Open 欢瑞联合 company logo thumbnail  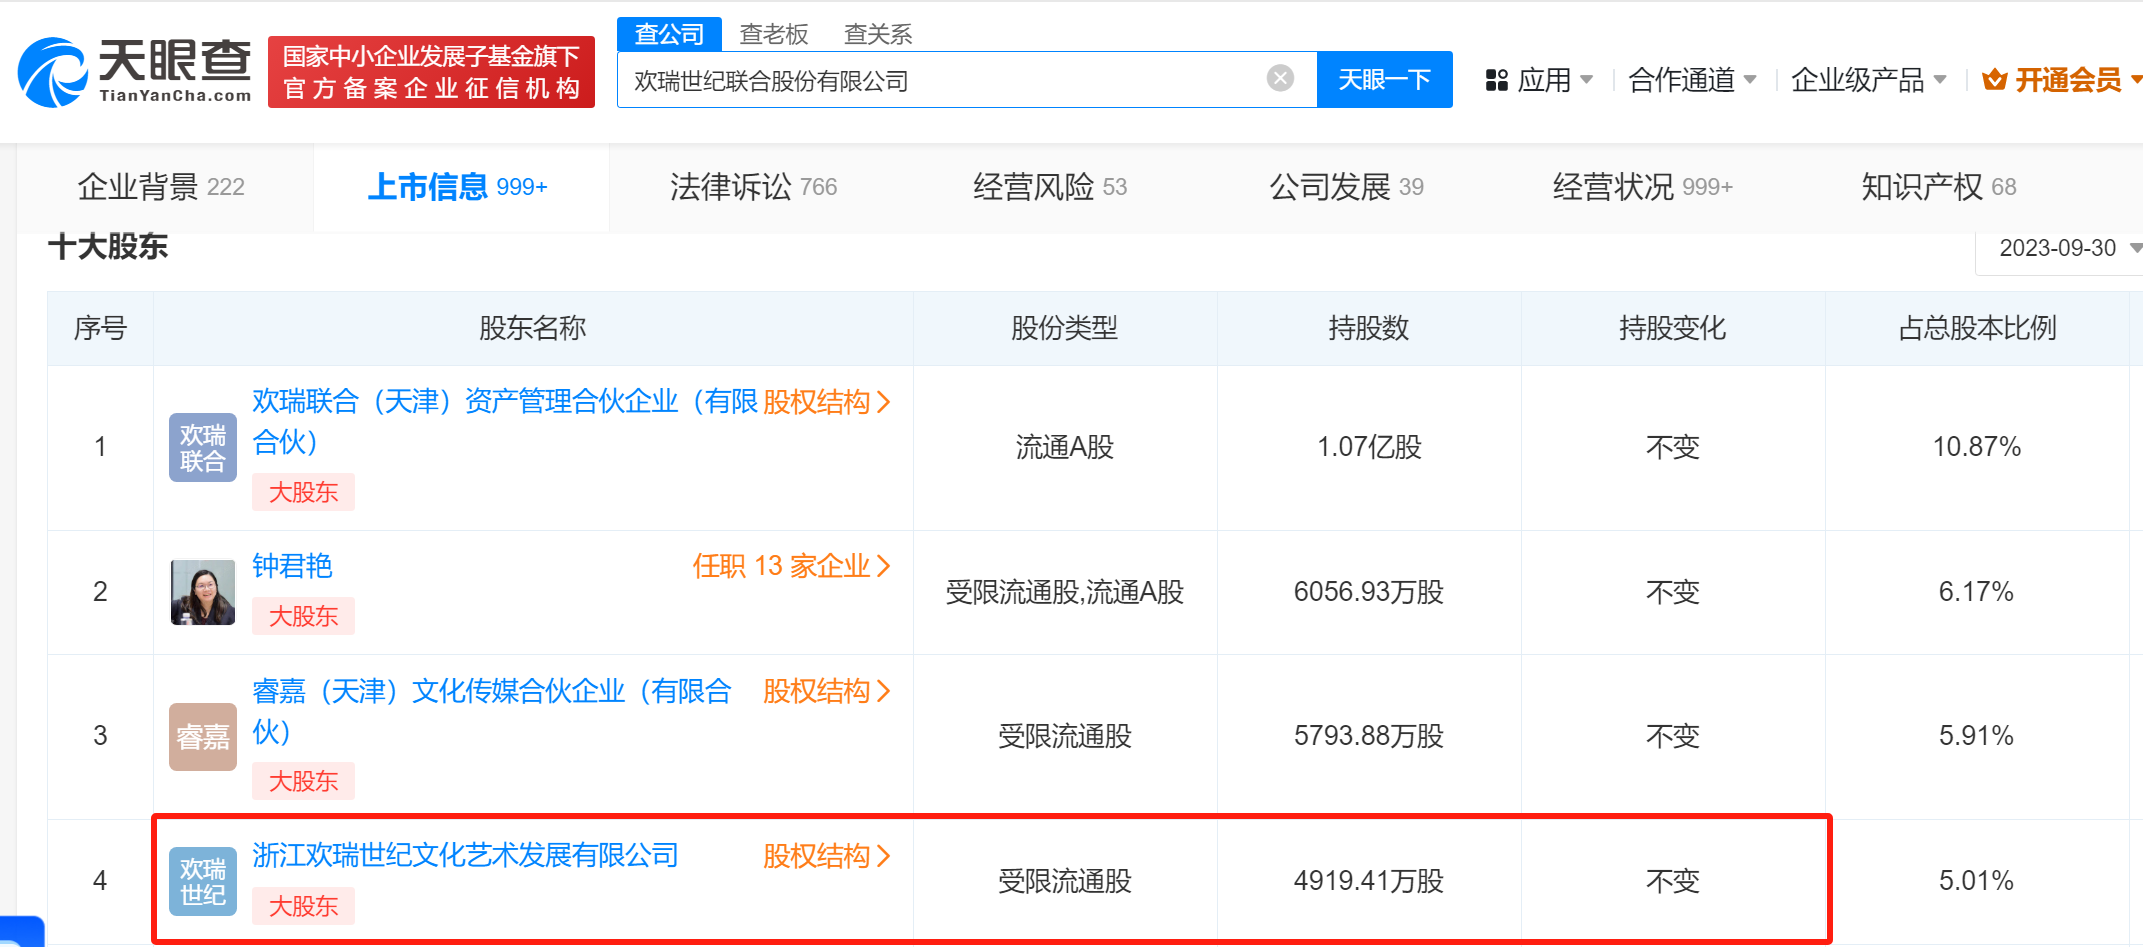point(203,447)
